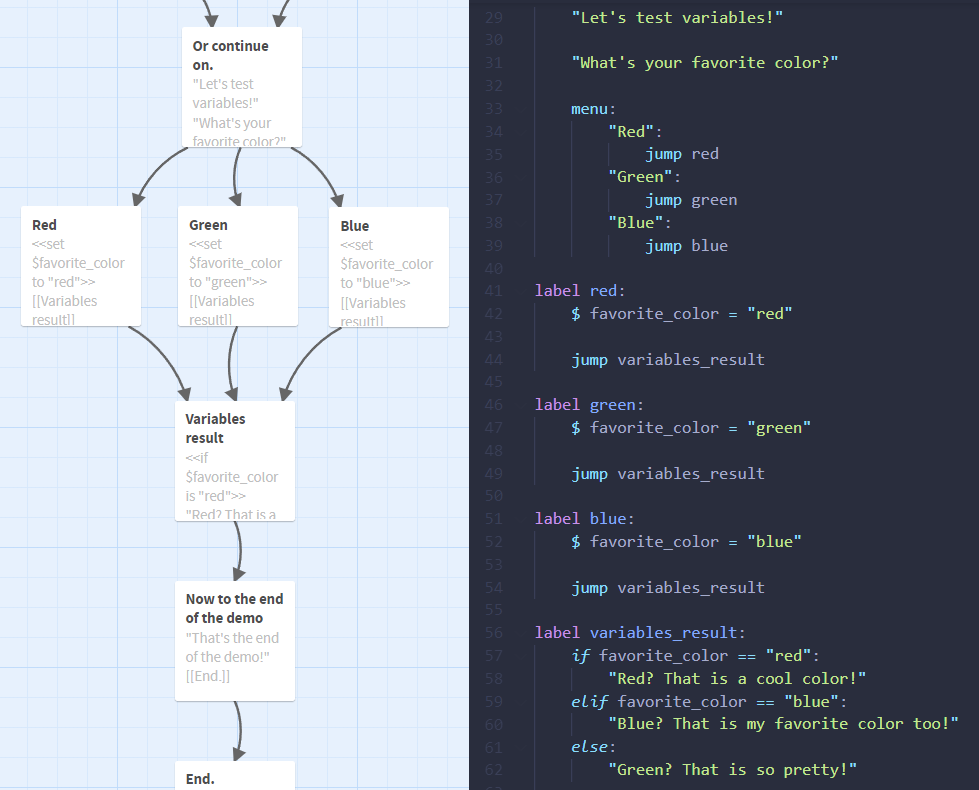
Task: Select the "Green" passage card
Action: 237,266
